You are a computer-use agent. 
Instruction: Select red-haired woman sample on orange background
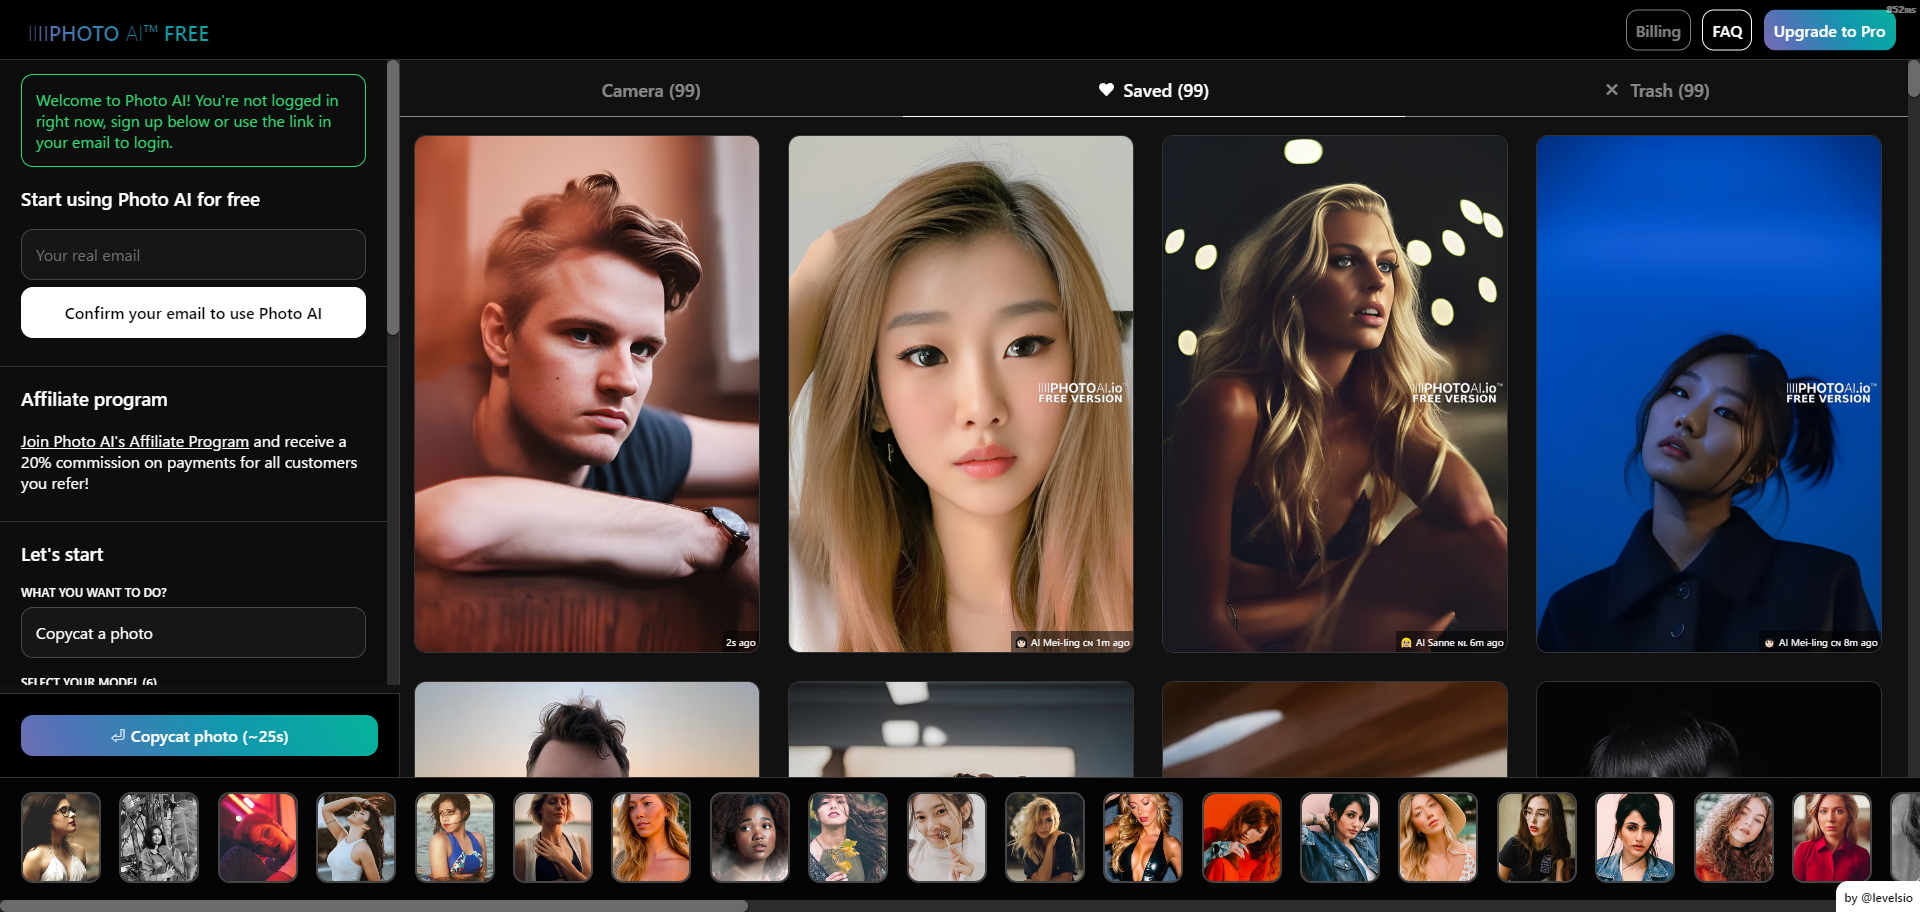pyautogui.click(x=1242, y=837)
